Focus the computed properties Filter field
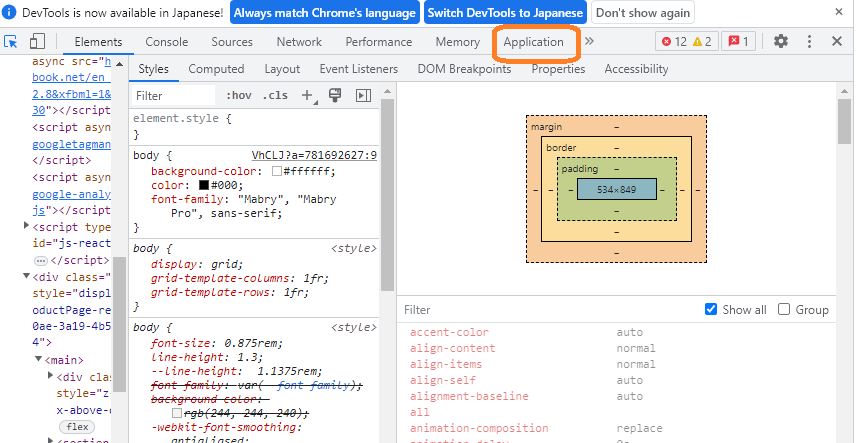This screenshot has height=443, width=856. [x=549, y=310]
